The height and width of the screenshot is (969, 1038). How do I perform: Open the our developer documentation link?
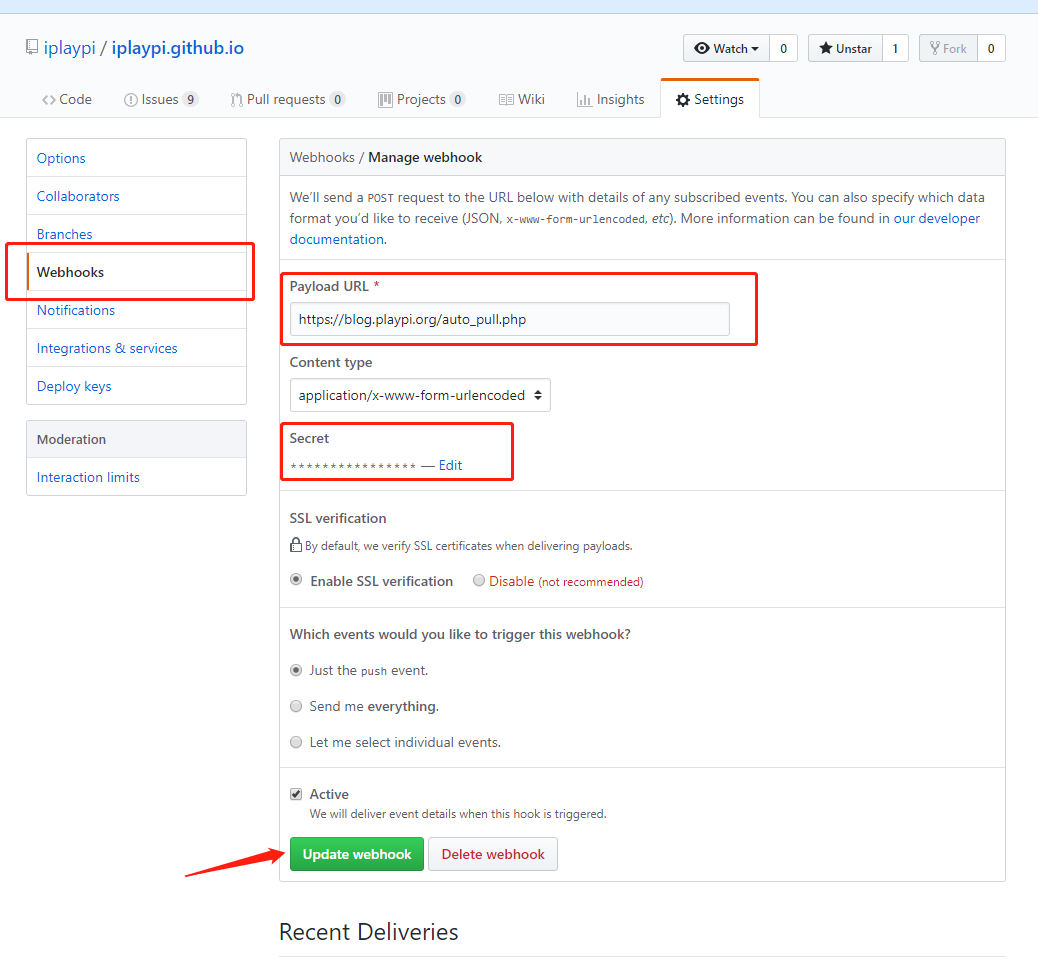click(936, 218)
